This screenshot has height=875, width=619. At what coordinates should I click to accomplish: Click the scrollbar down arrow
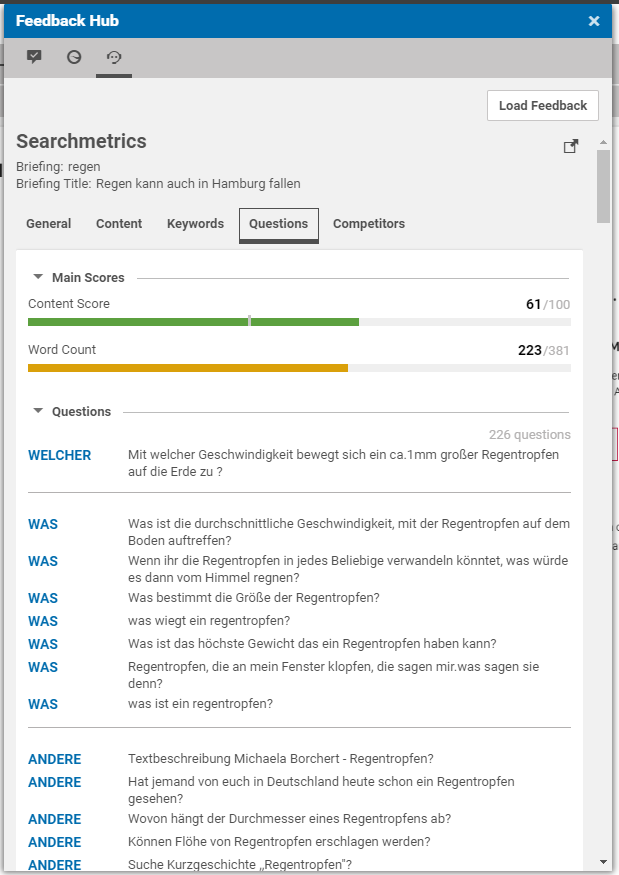click(603, 861)
